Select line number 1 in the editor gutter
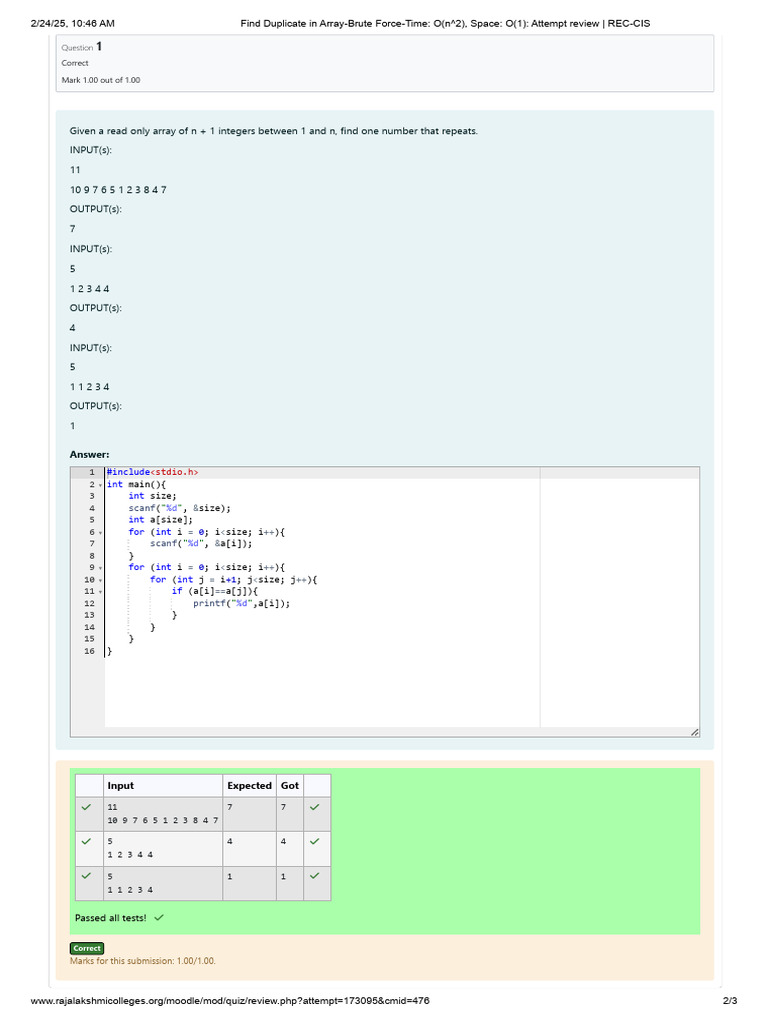This screenshot has height=1024, width=768. click(90, 472)
